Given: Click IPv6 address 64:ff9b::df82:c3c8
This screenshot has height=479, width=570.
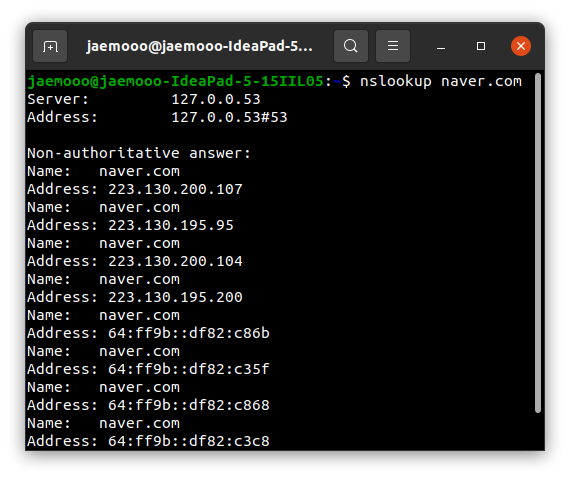Looking at the screenshot, I should tap(189, 441).
